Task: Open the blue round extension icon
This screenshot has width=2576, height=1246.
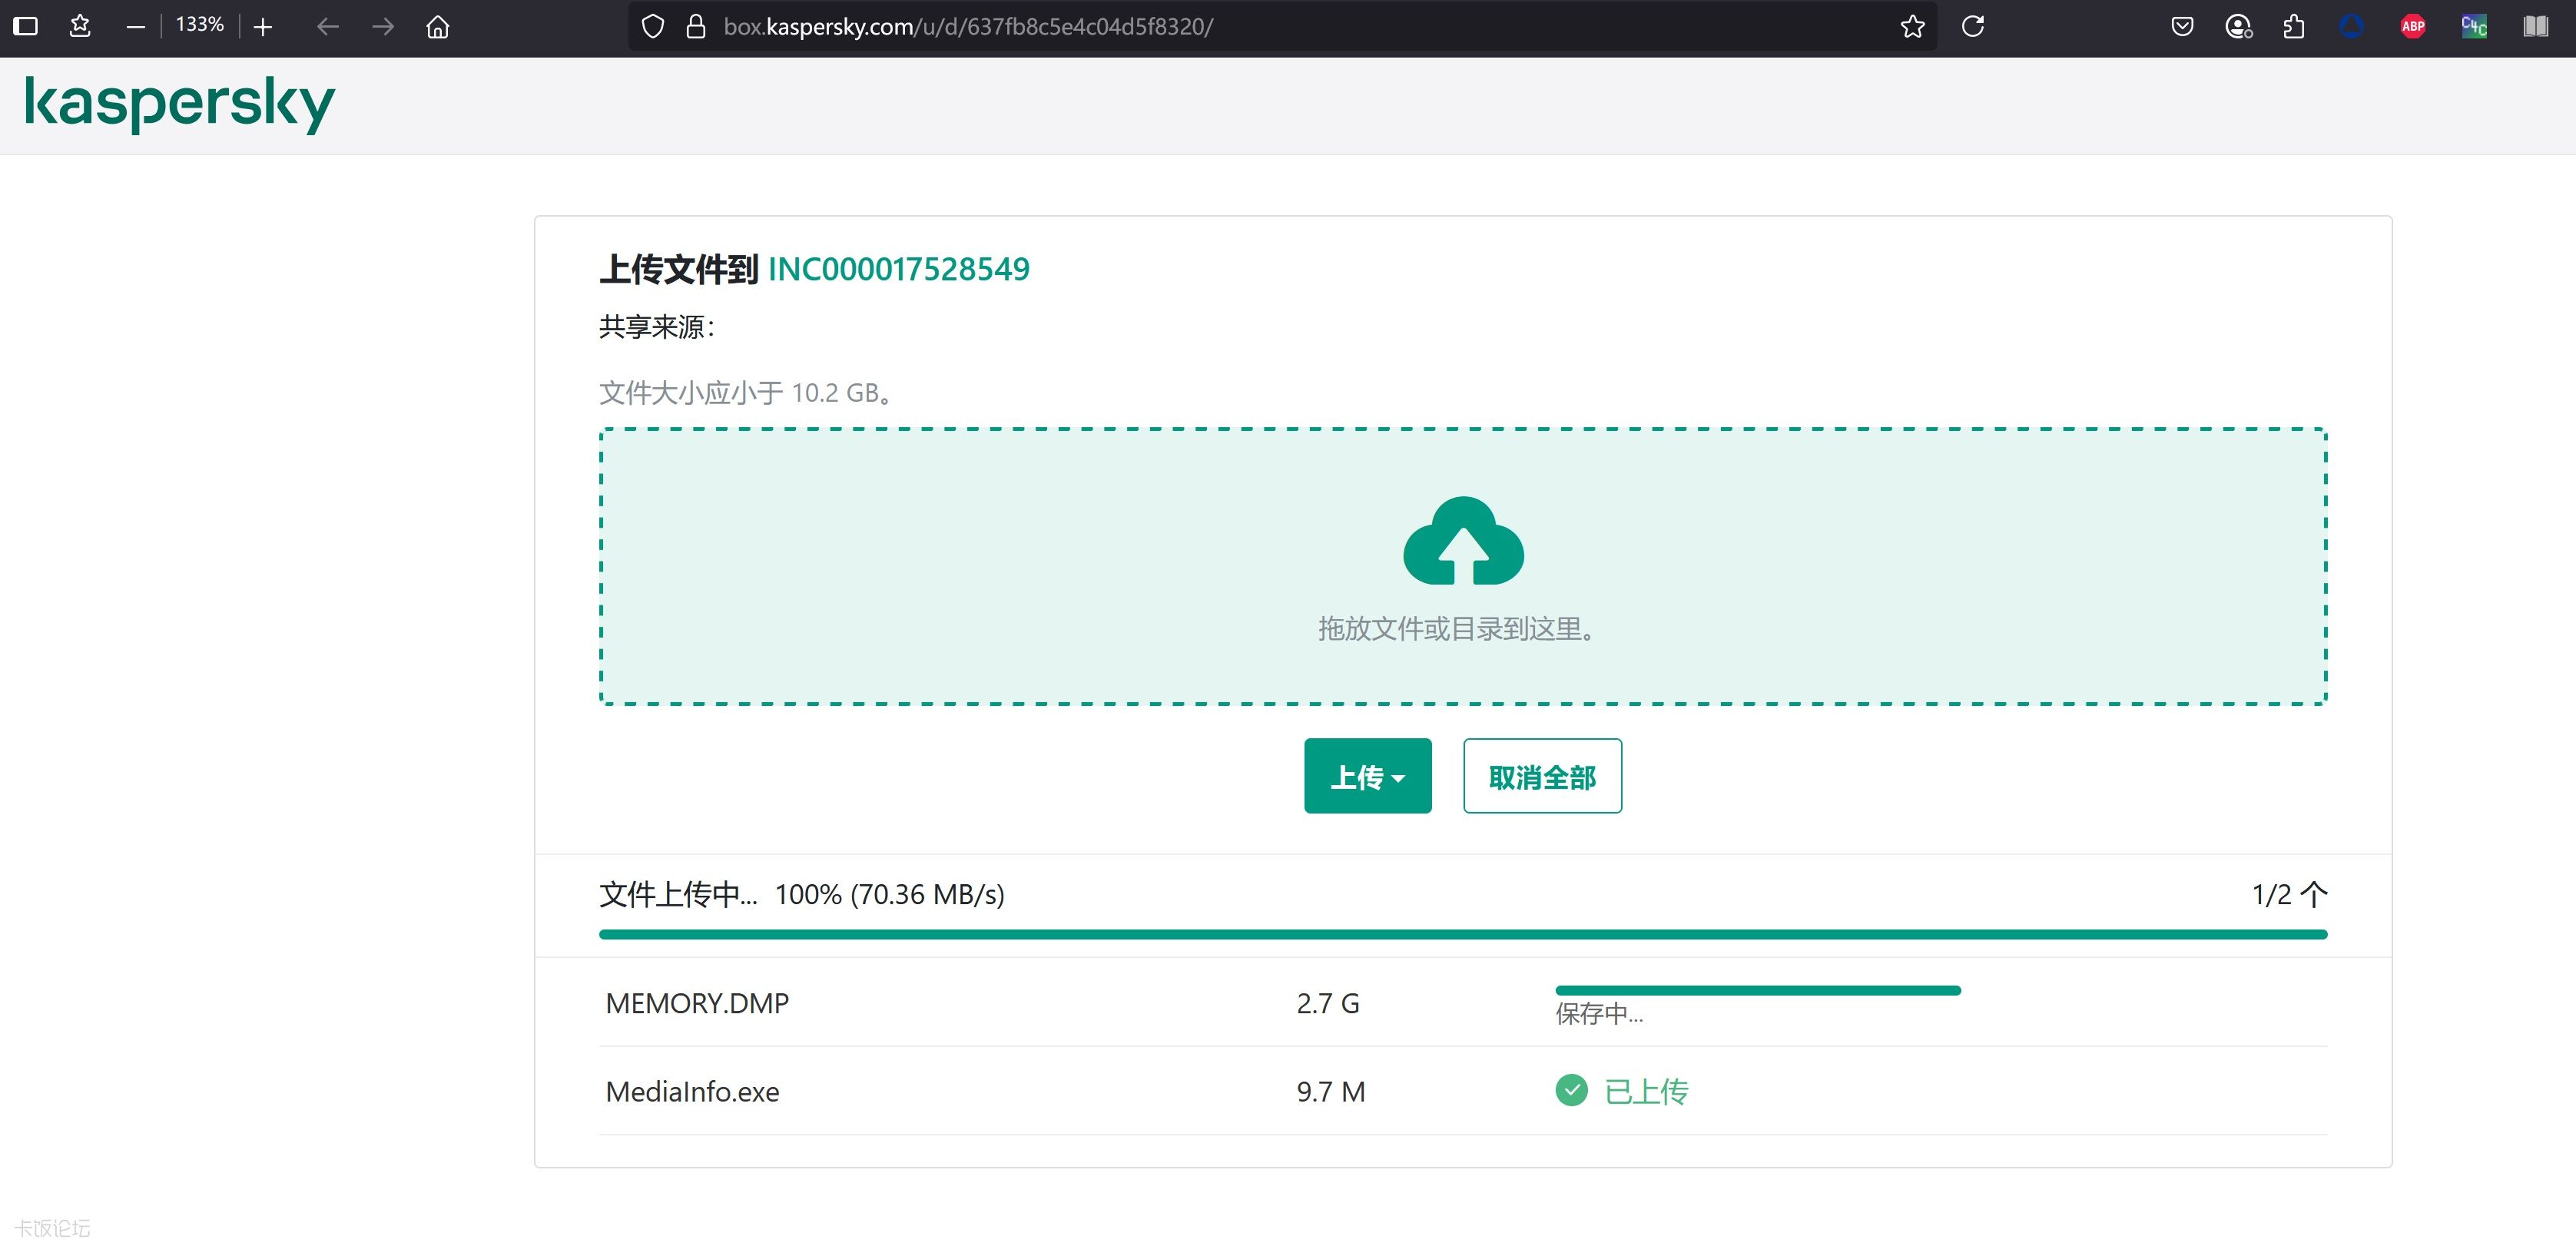Action: (2352, 27)
